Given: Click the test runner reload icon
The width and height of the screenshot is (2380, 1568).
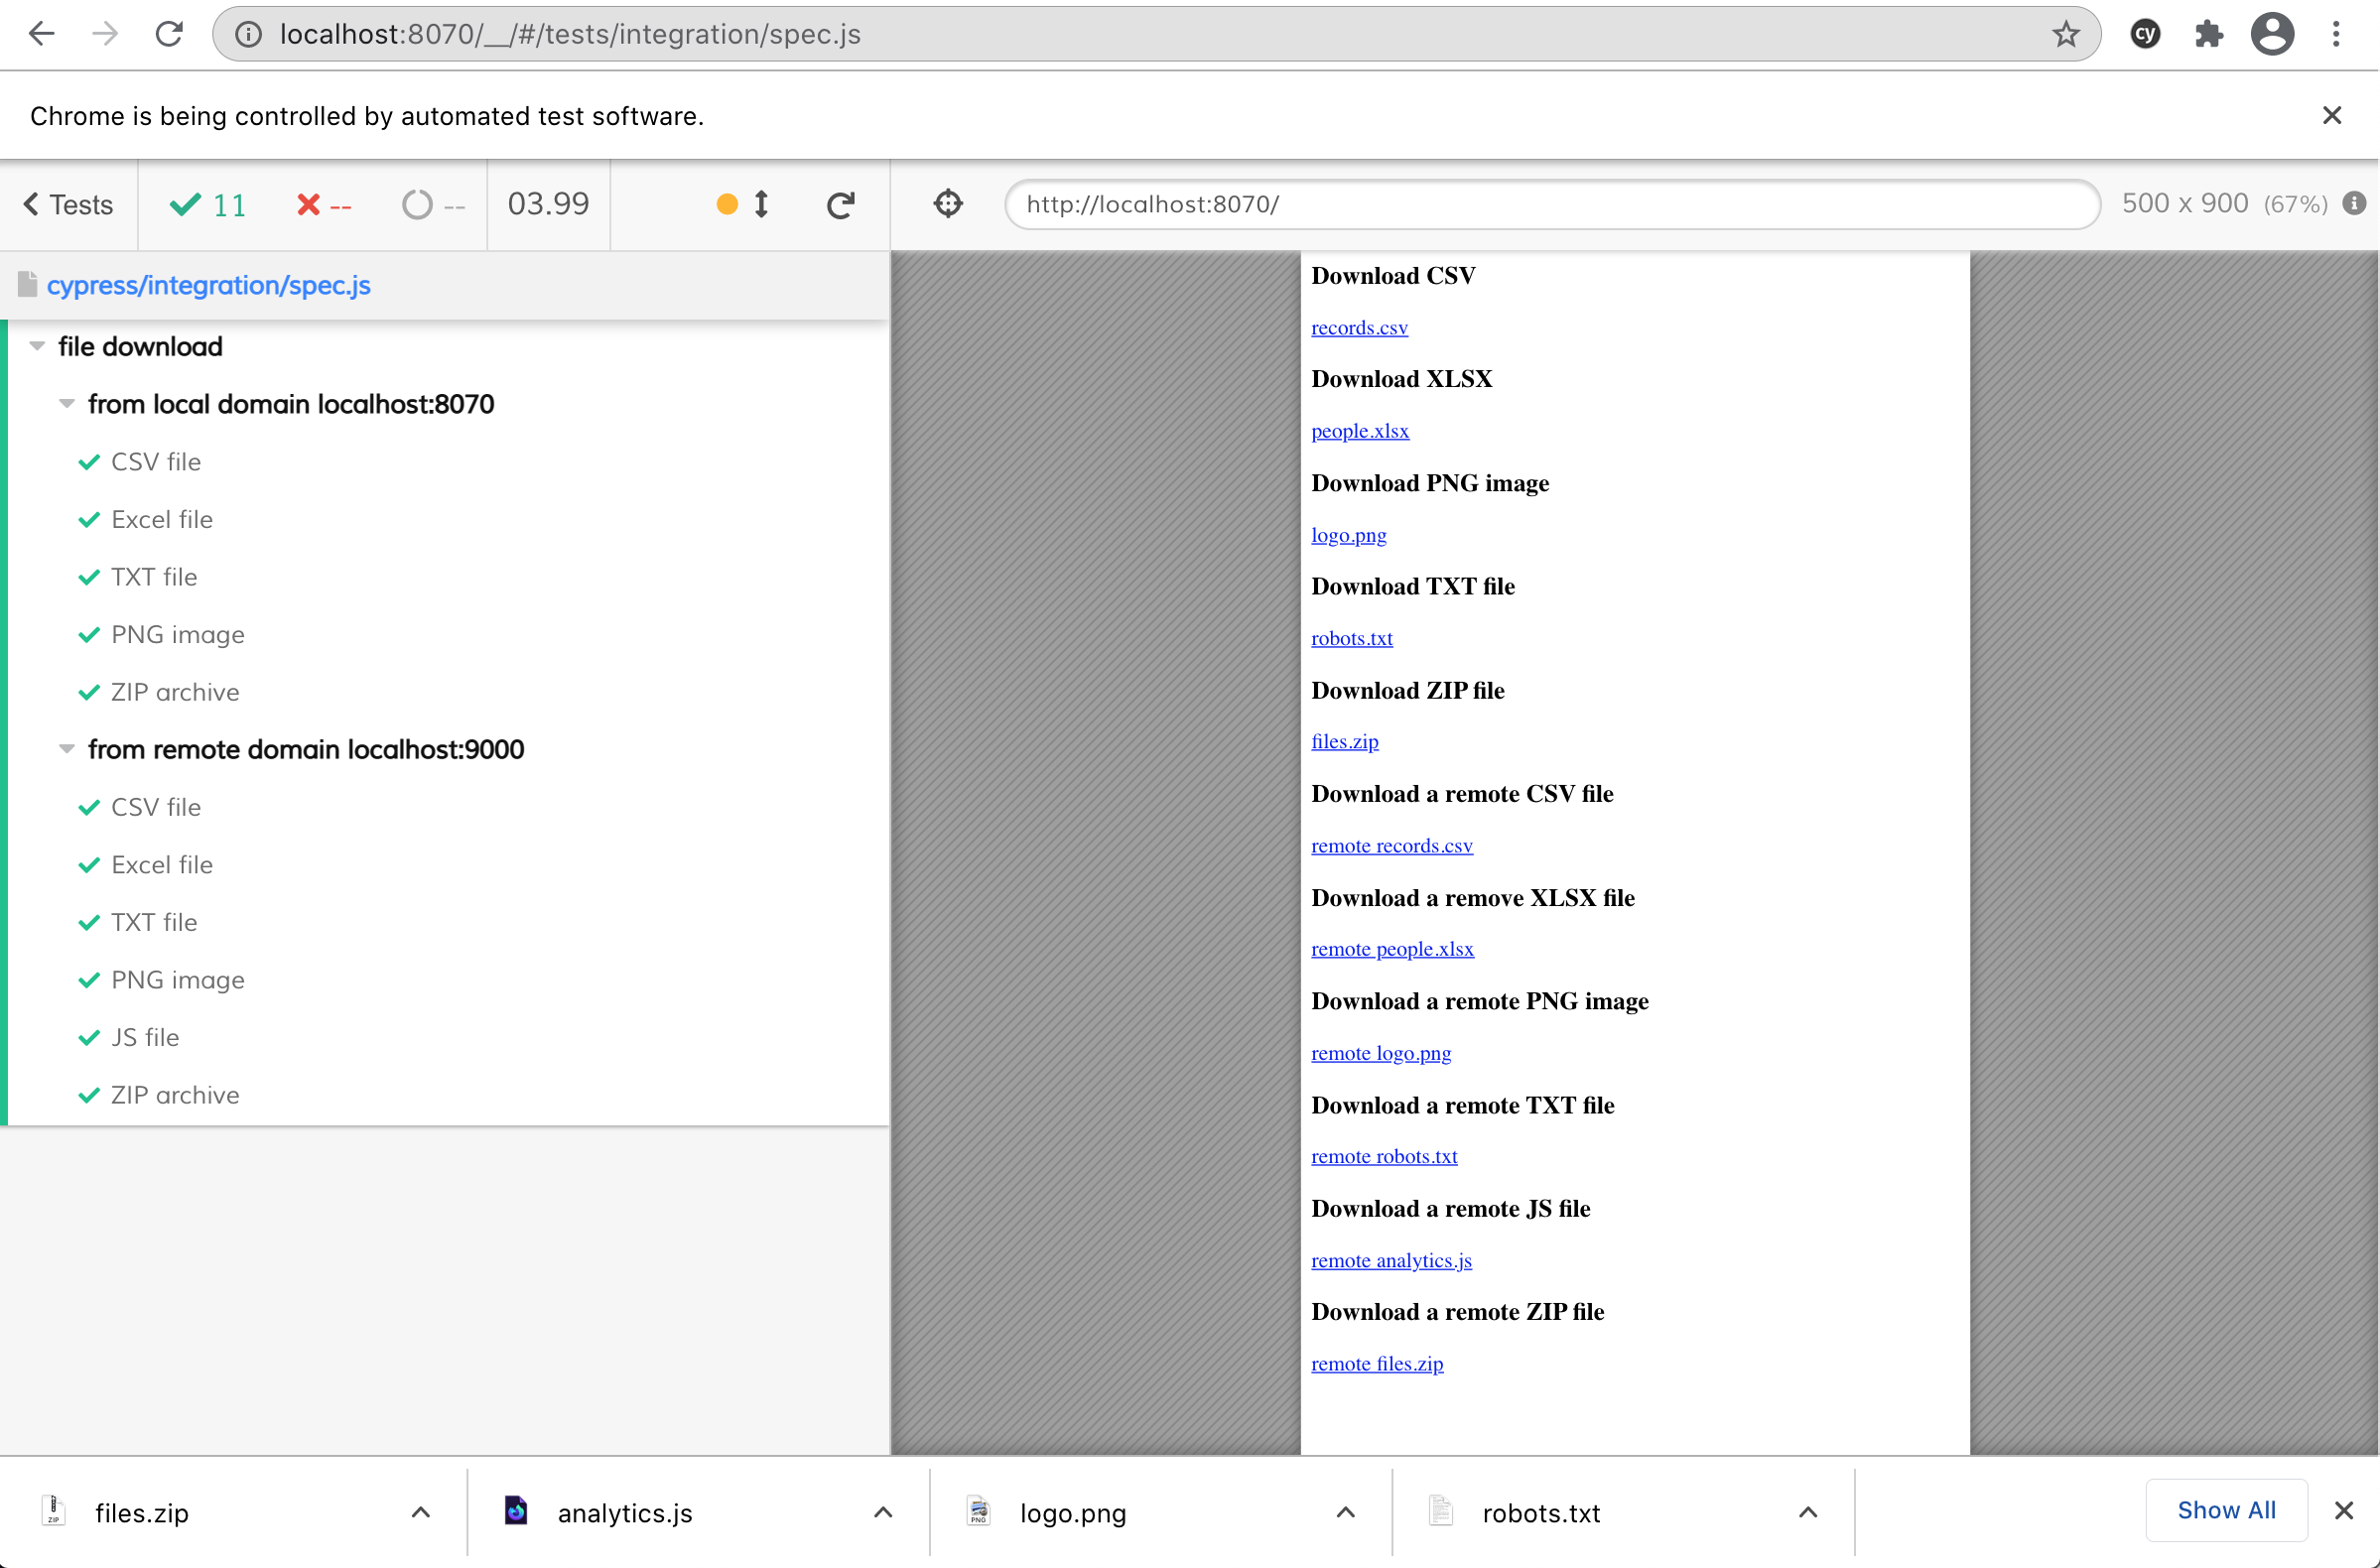Looking at the screenshot, I should click(x=840, y=204).
